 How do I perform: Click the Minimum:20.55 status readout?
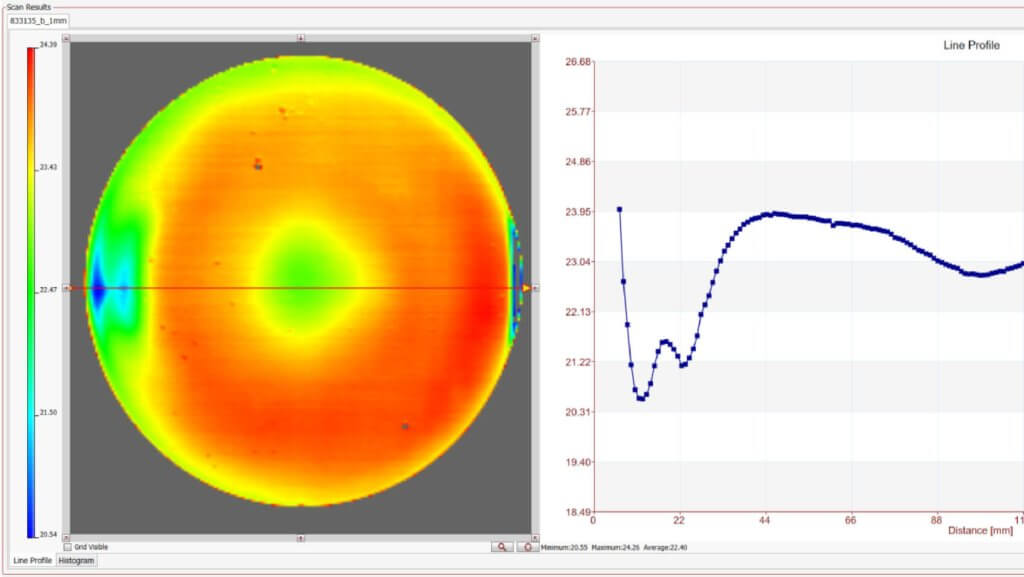click(567, 548)
